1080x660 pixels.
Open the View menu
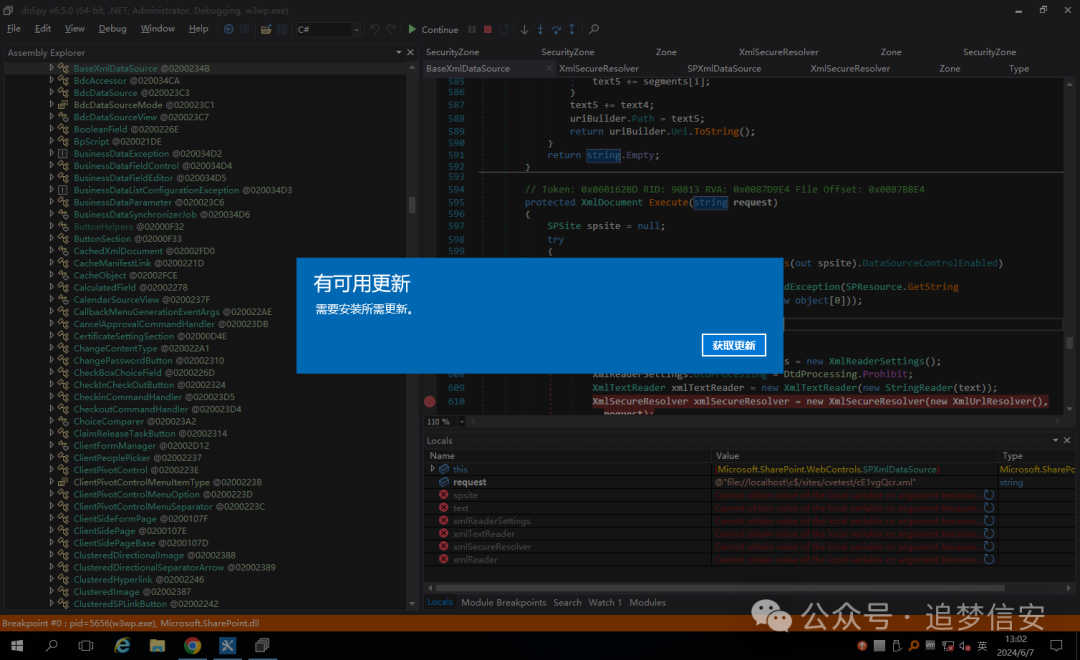[74, 29]
